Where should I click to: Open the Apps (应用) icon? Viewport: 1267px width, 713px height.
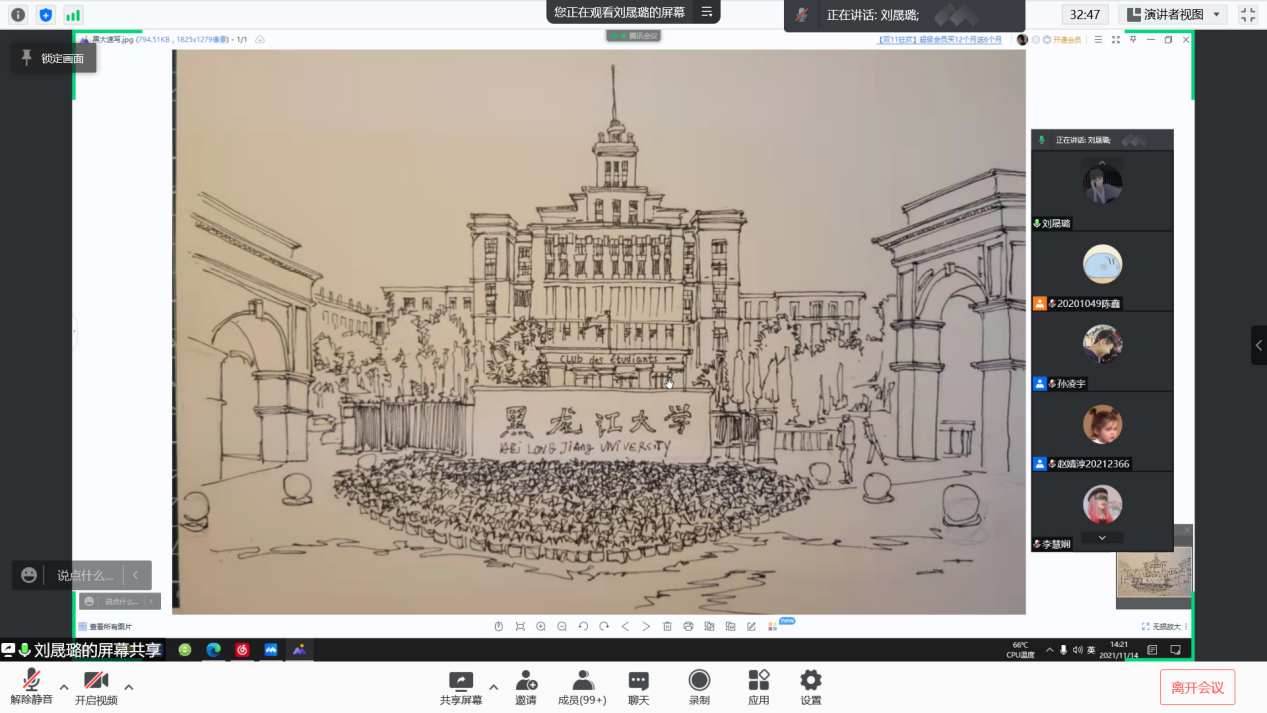click(758, 682)
